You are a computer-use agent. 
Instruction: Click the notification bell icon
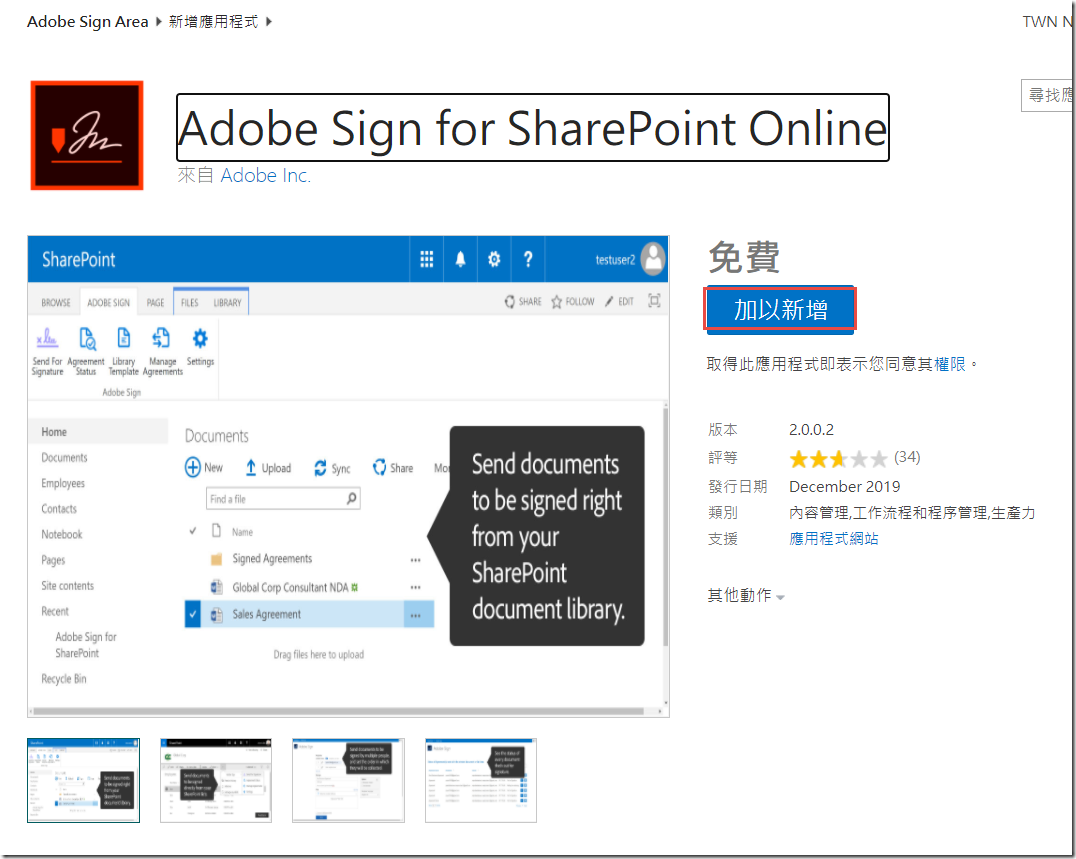click(x=460, y=260)
